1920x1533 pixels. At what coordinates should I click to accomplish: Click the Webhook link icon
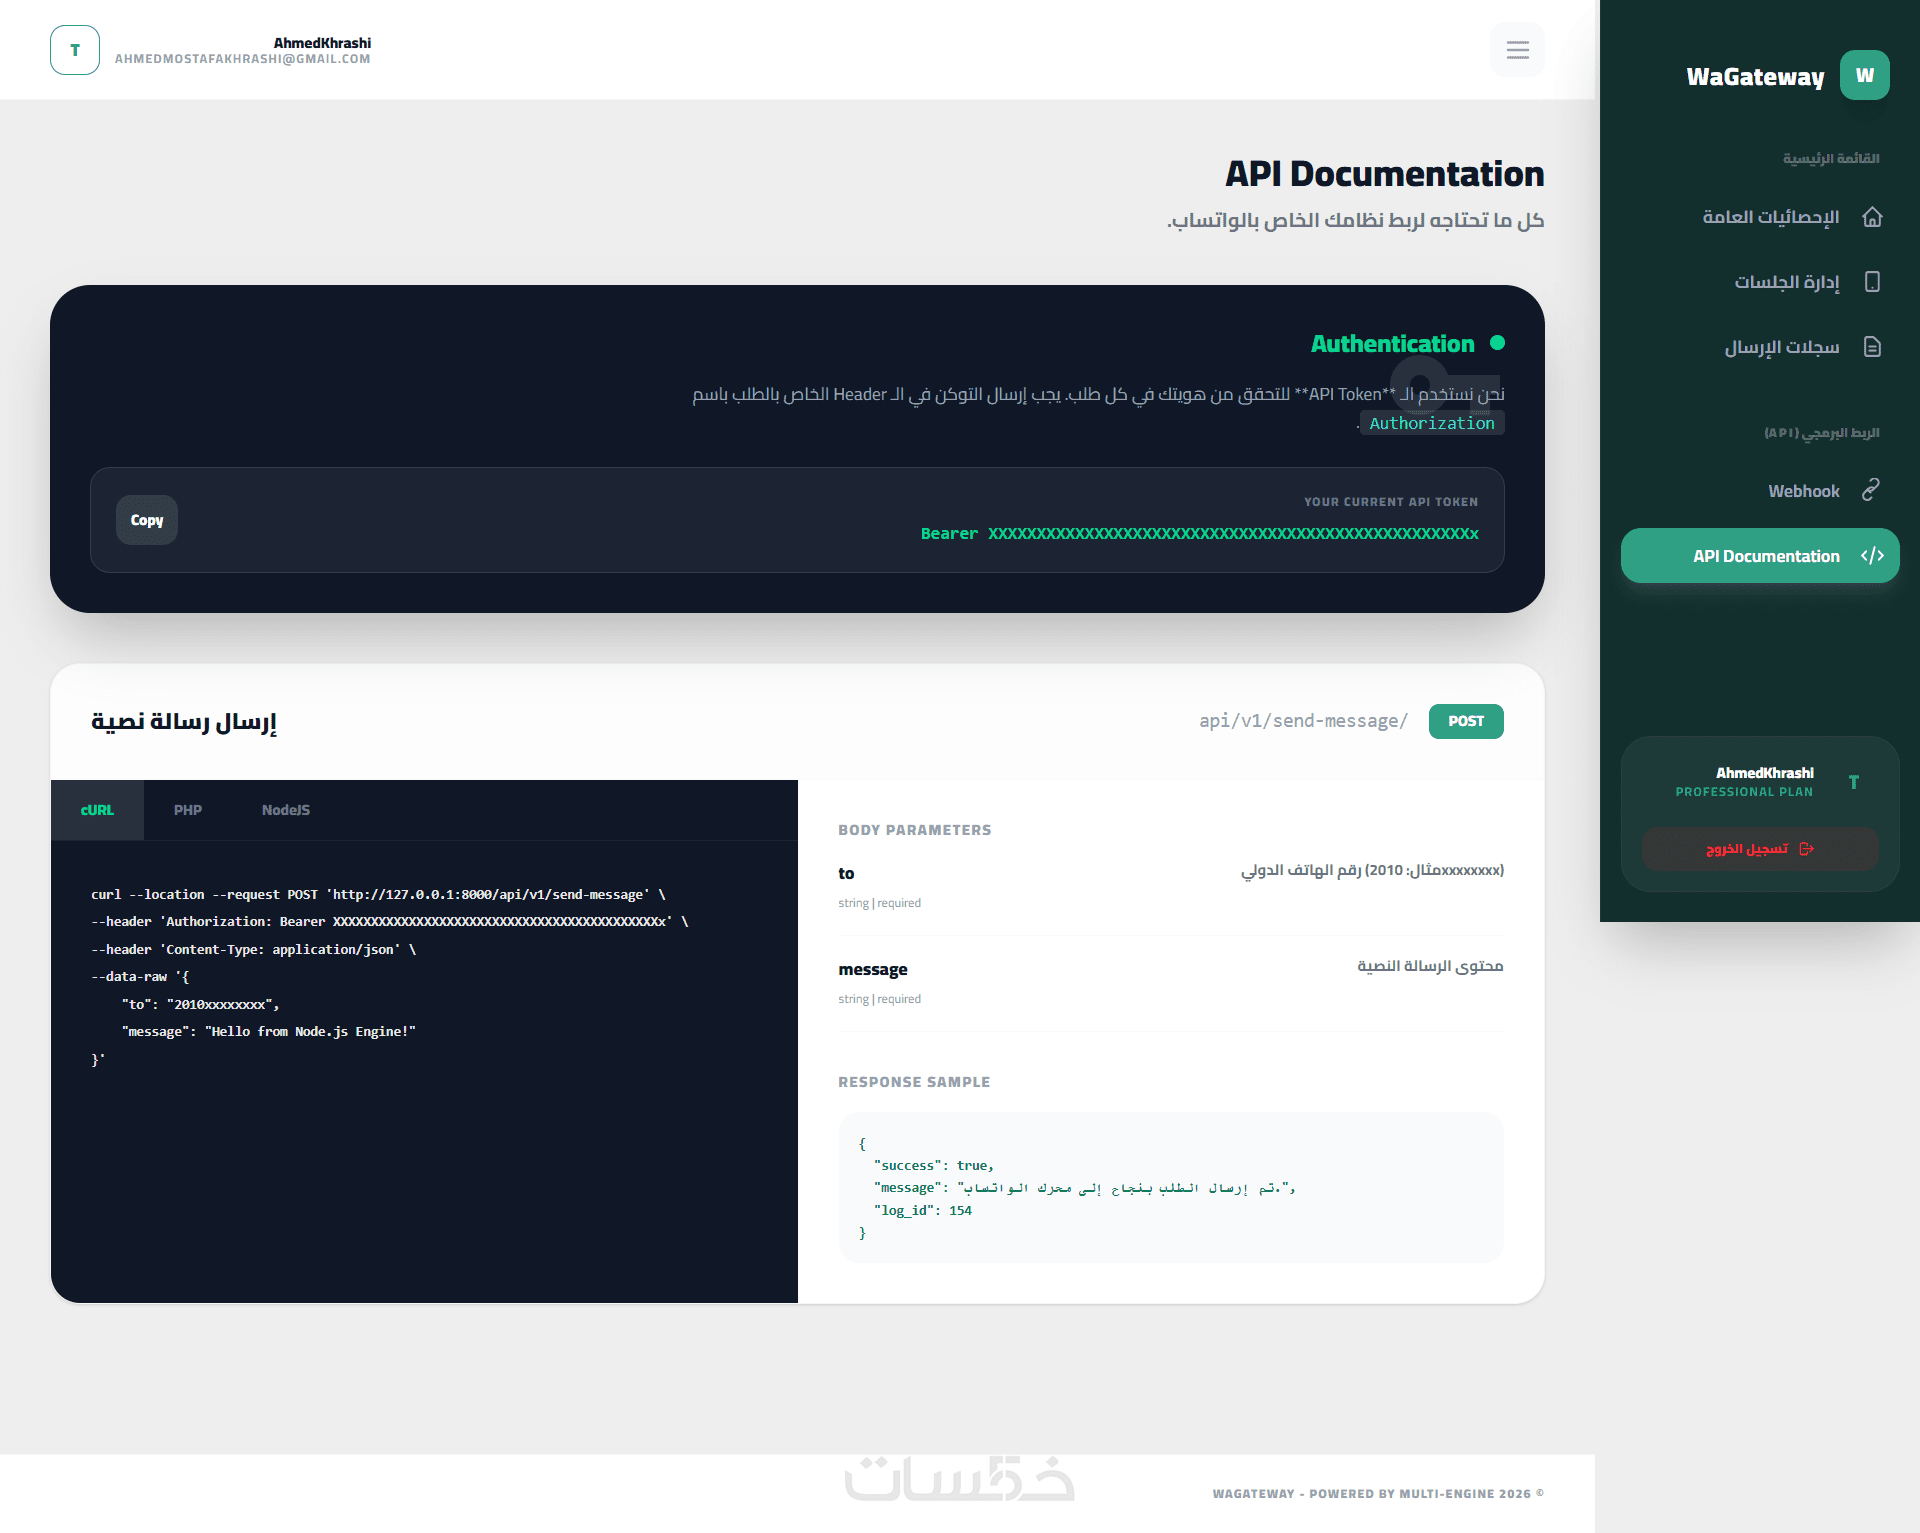pos(1871,490)
